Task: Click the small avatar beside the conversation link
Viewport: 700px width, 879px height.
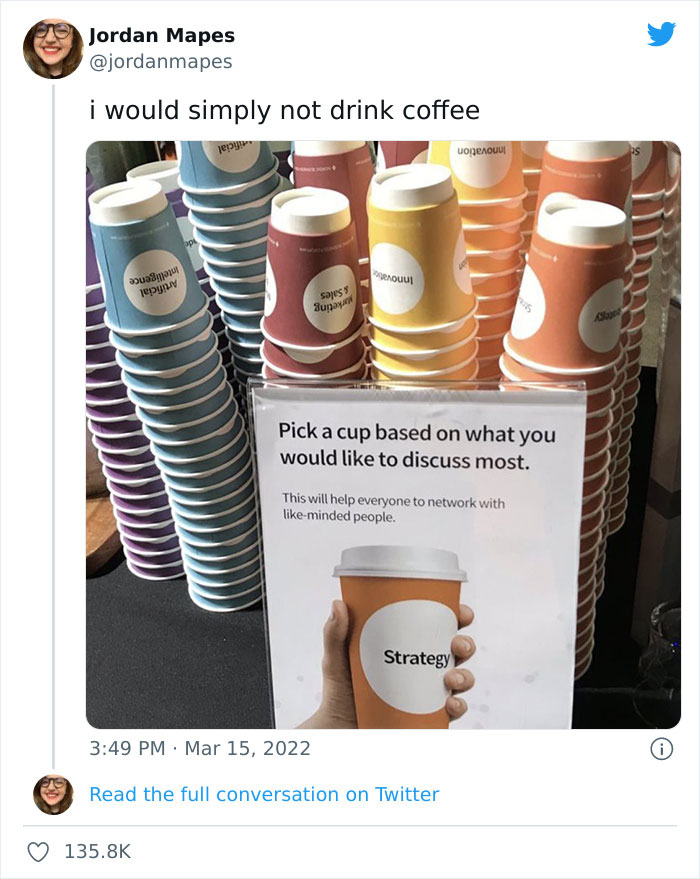Action: tap(53, 794)
